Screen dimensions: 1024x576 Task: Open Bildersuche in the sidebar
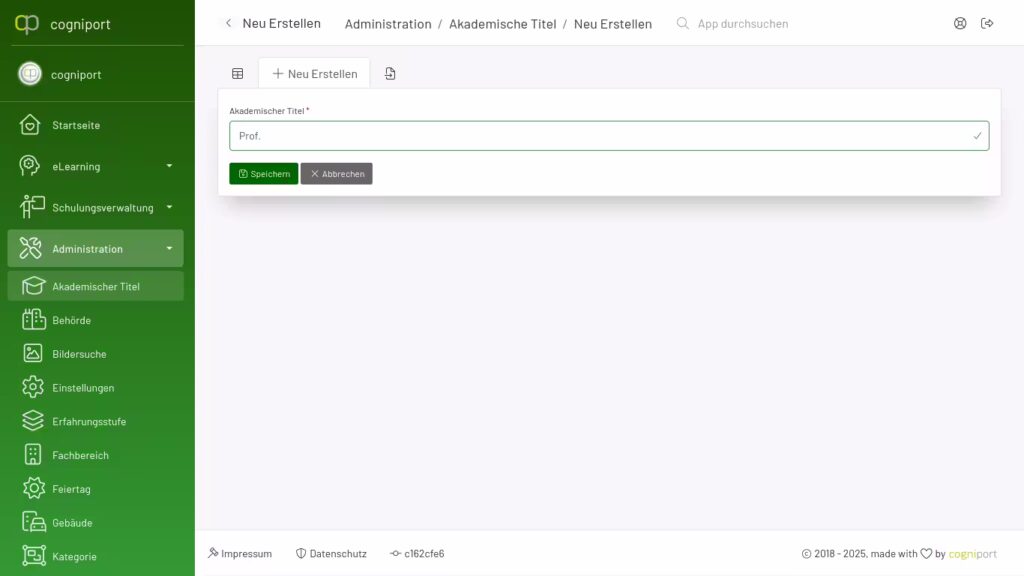(x=79, y=354)
